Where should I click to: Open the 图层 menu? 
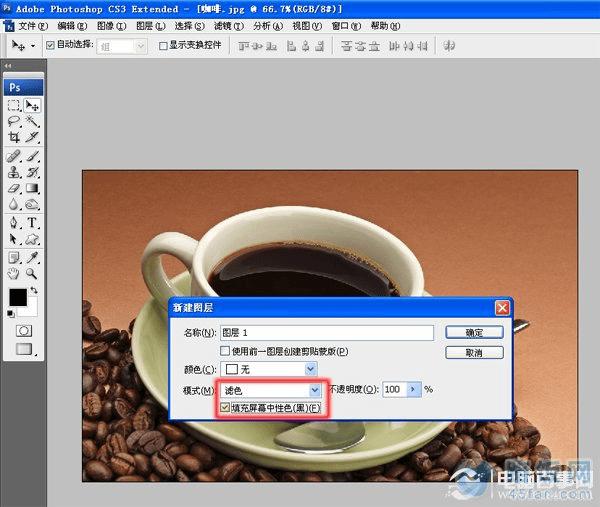coord(151,26)
